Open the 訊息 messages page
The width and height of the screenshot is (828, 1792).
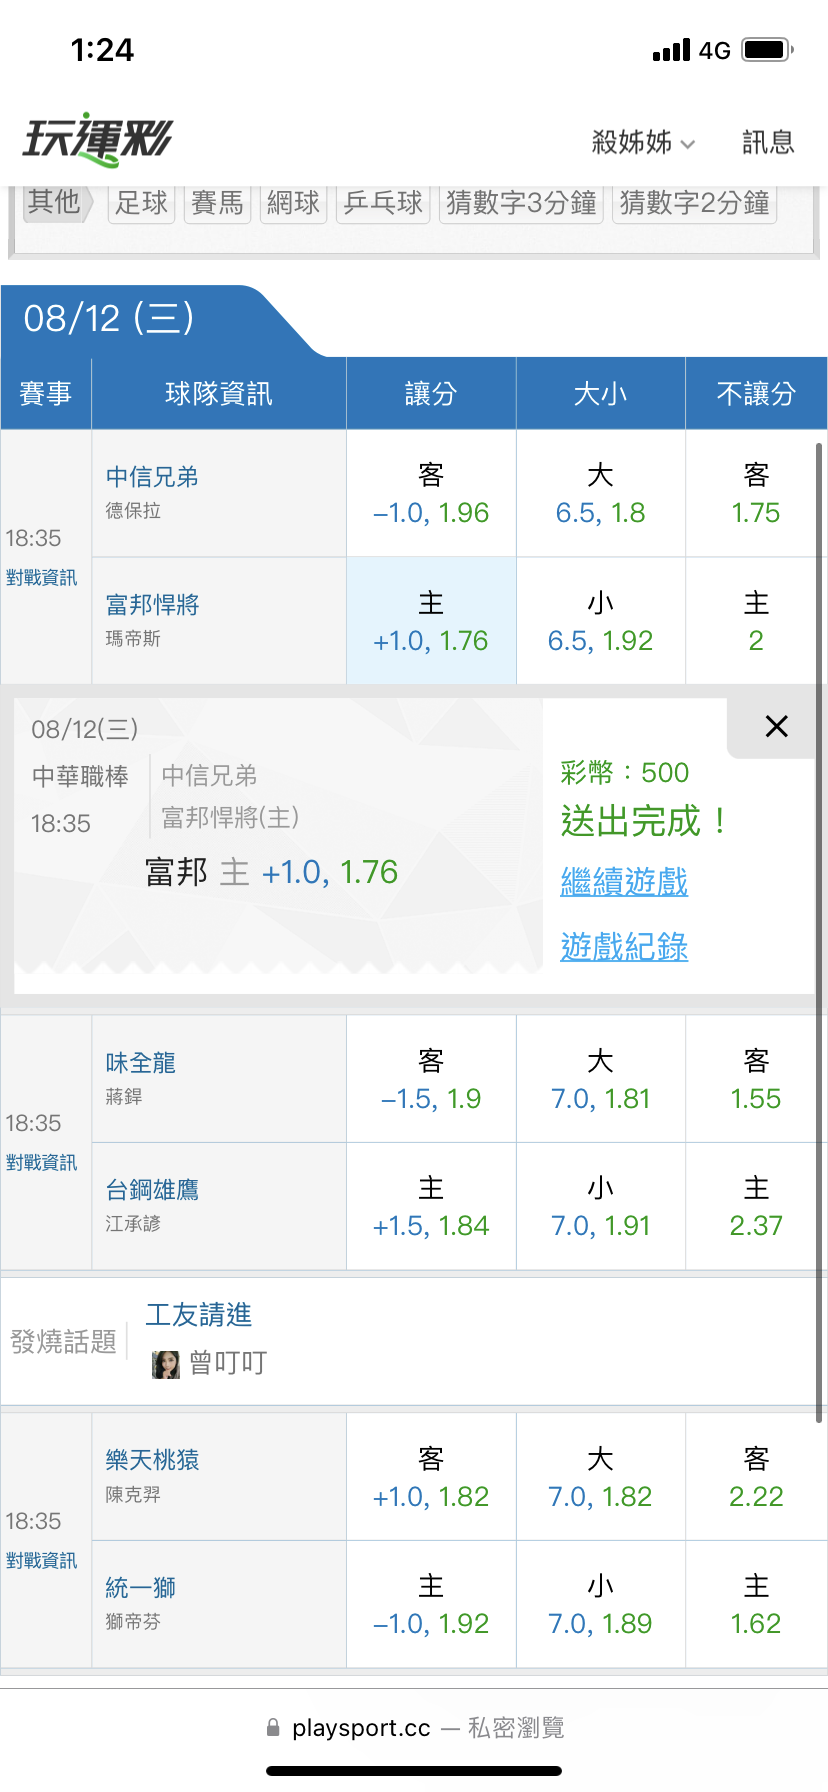(x=768, y=143)
